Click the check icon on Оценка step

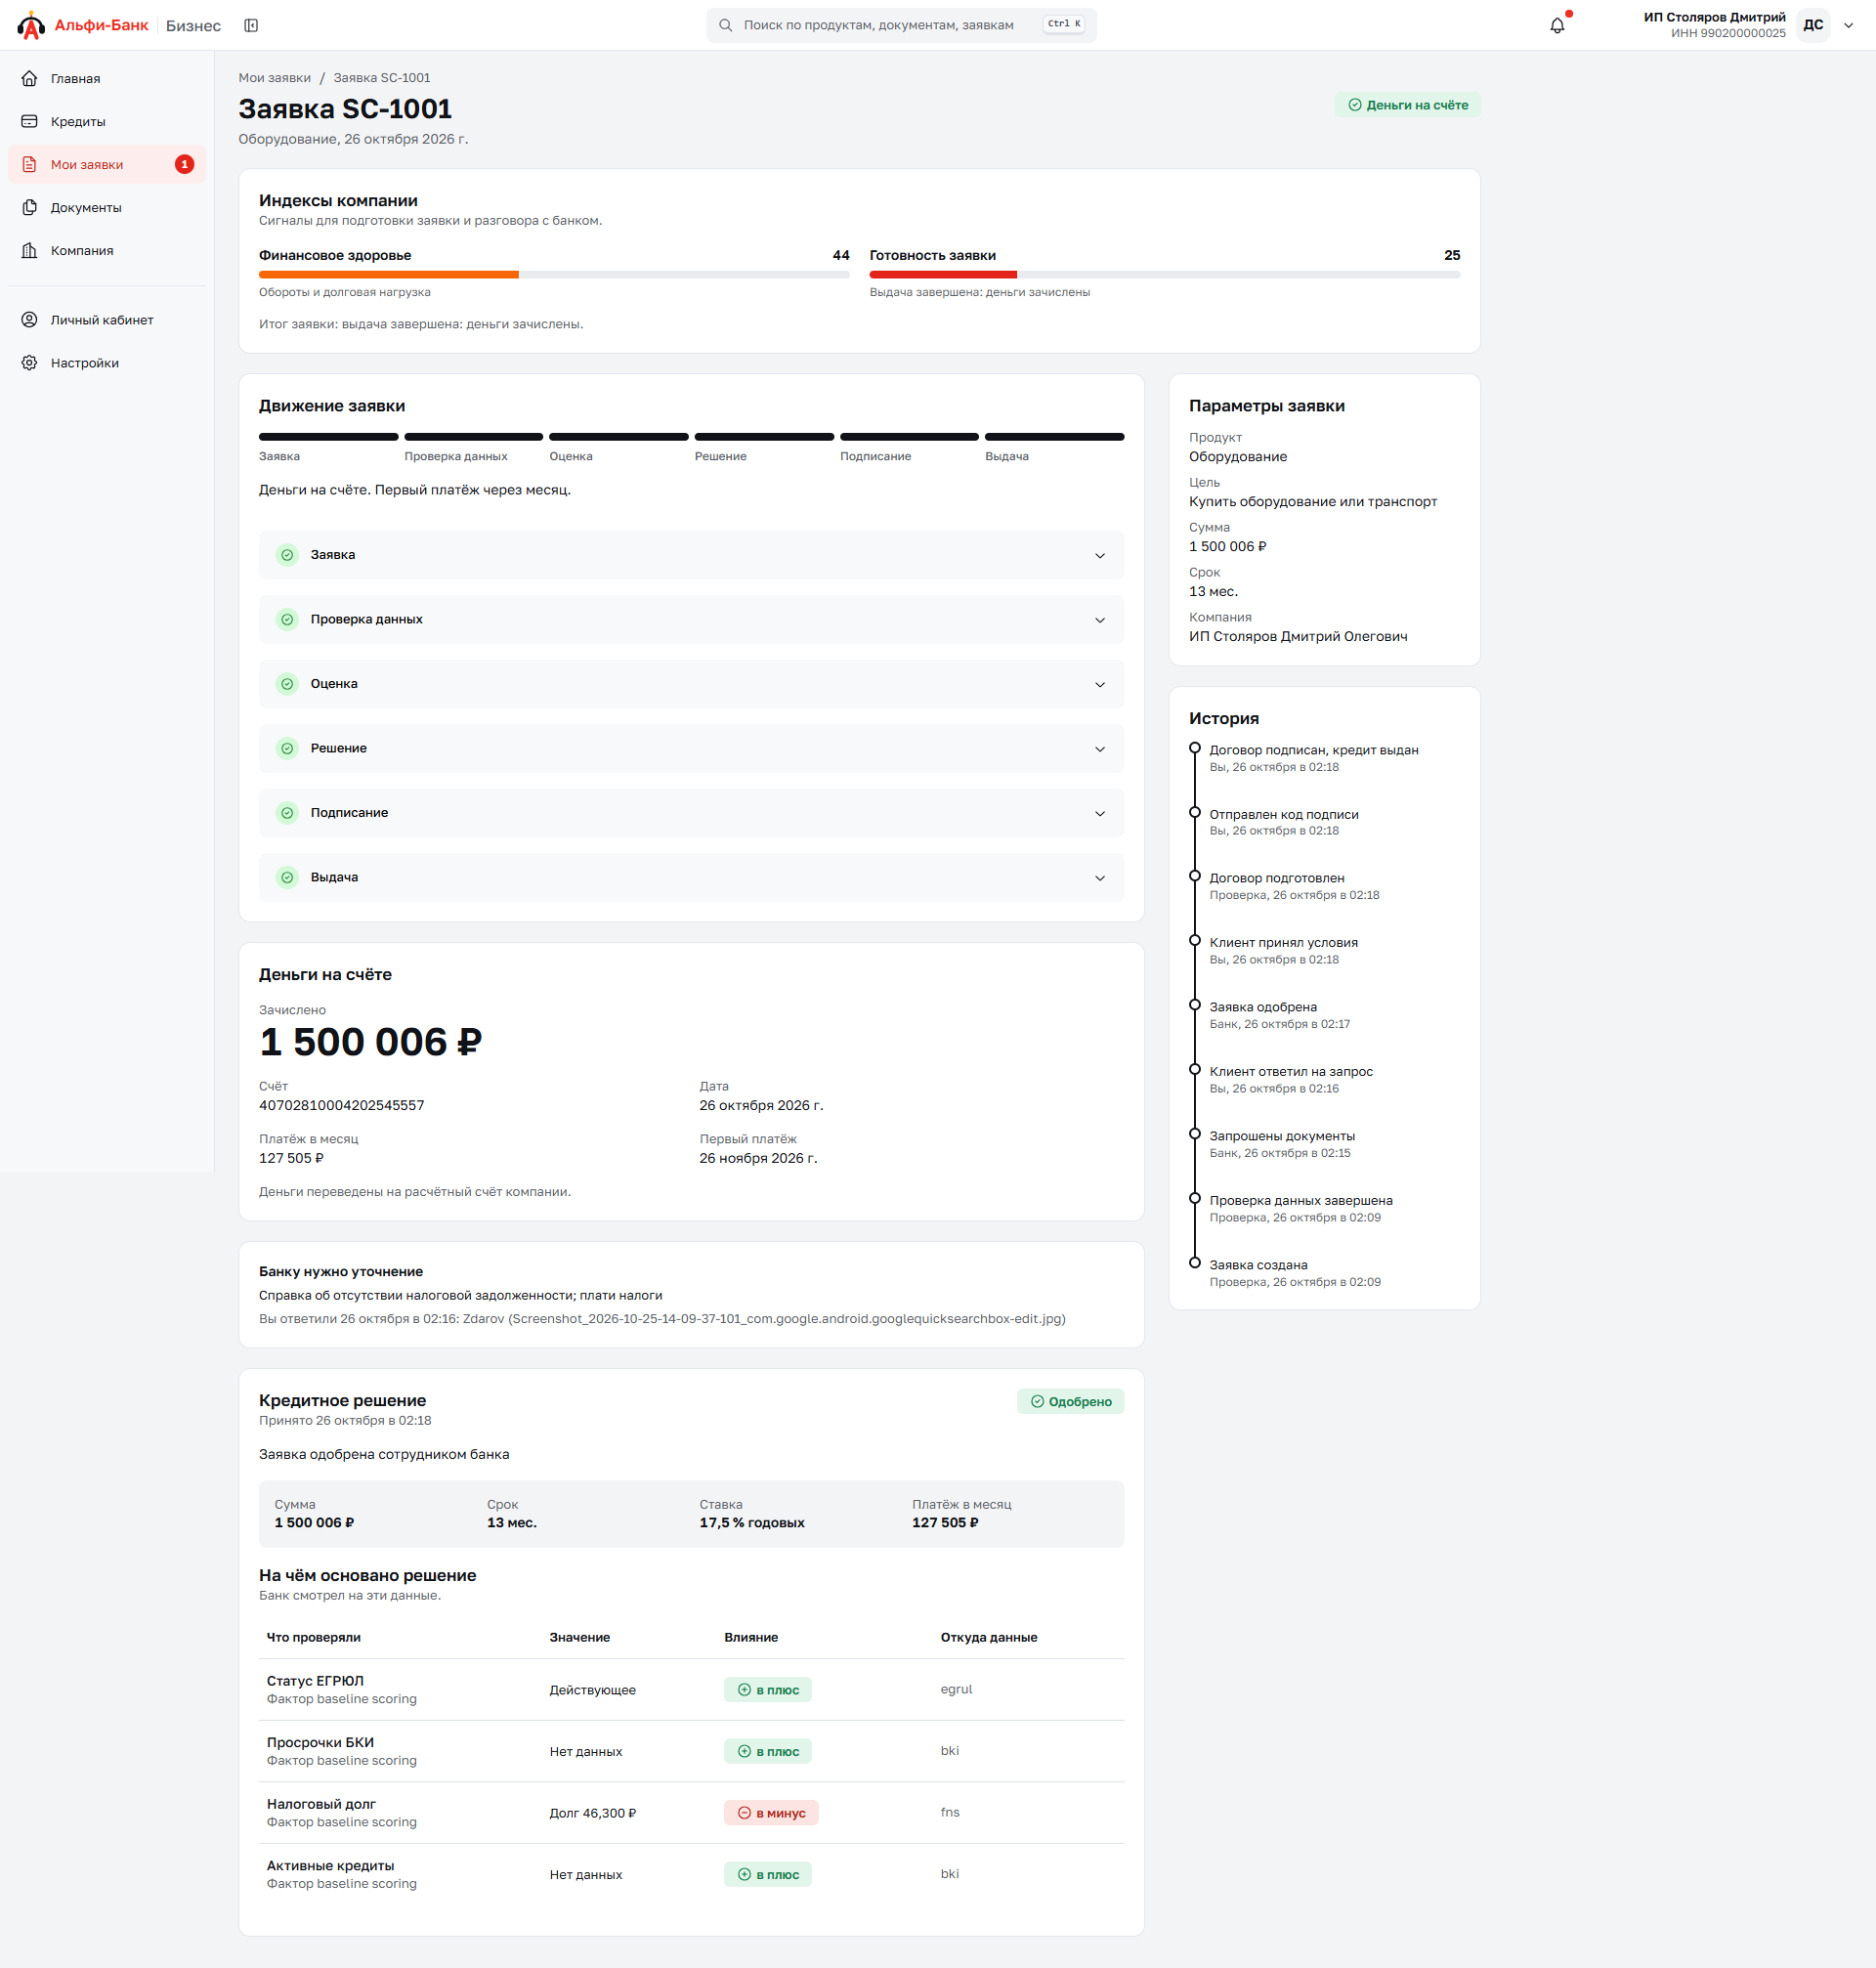point(288,684)
